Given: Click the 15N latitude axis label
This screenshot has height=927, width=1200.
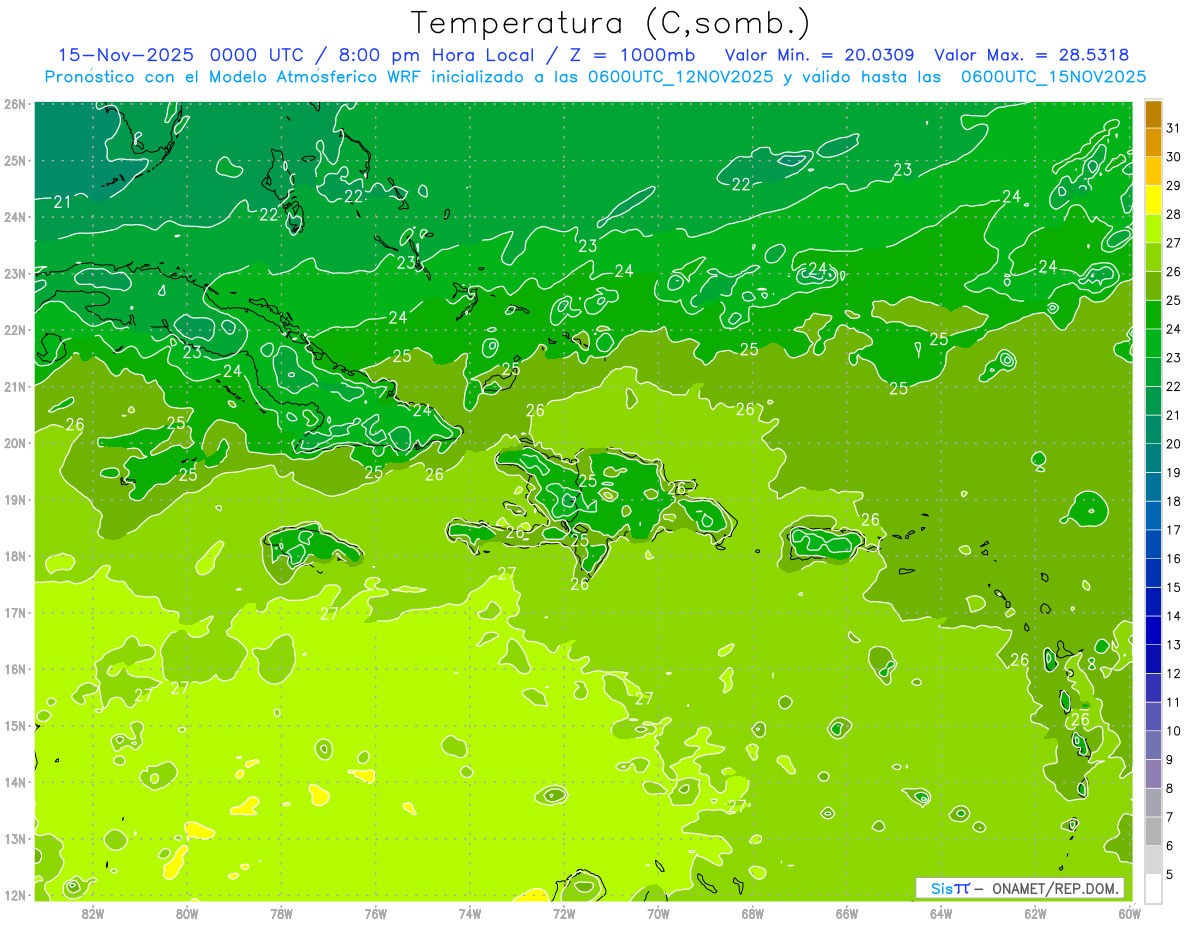Looking at the screenshot, I should tap(15, 726).
